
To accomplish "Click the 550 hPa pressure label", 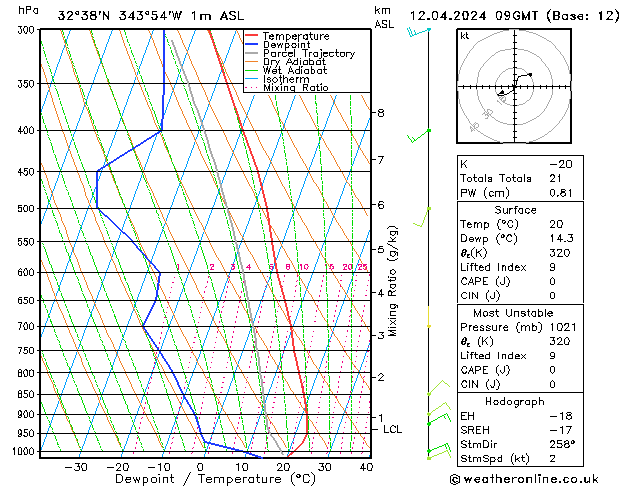I will coord(28,242).
